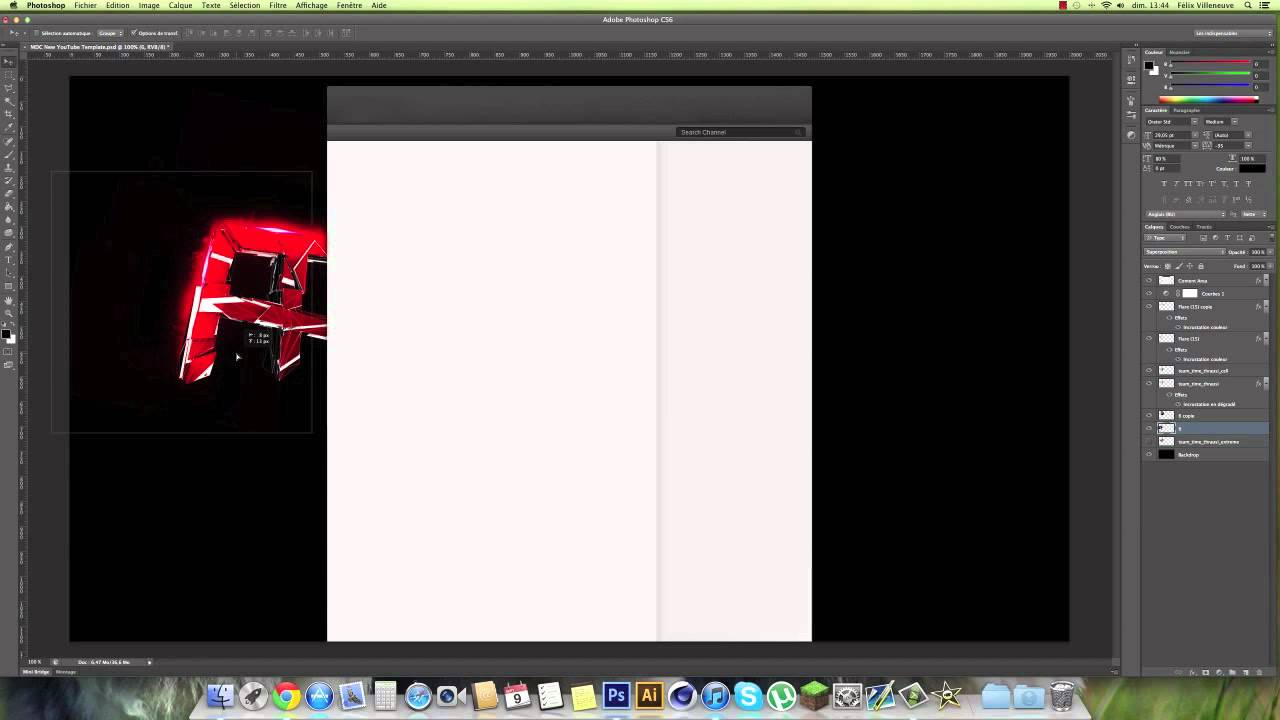Hide the team_time_thnazzi_cell layer
This screenshot has height=720, width=1280.
[1149, 371]
